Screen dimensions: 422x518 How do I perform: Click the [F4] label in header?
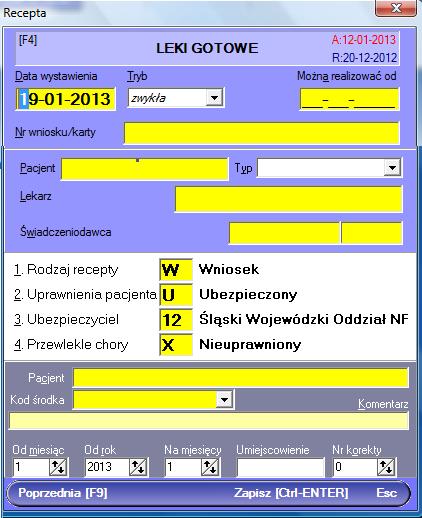tap(28, 40)
